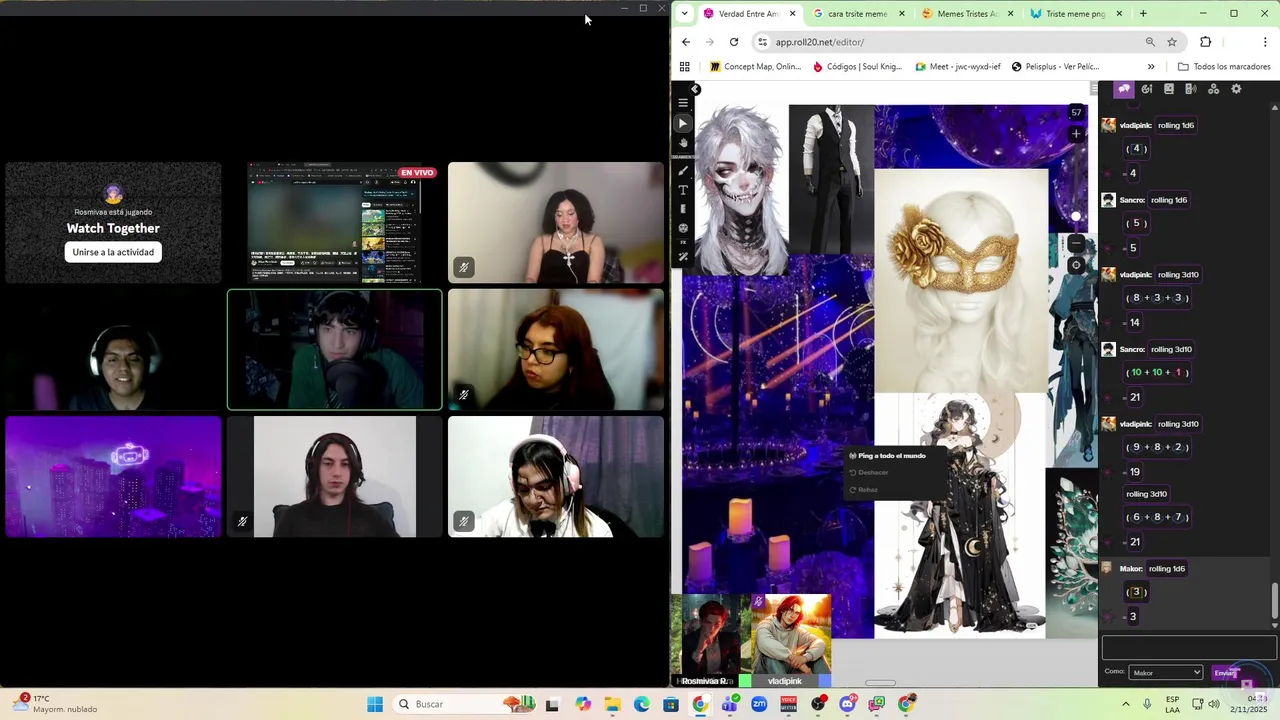Focus the chat message input box
Screen dimensions: 1280x720
[1188, 647]
